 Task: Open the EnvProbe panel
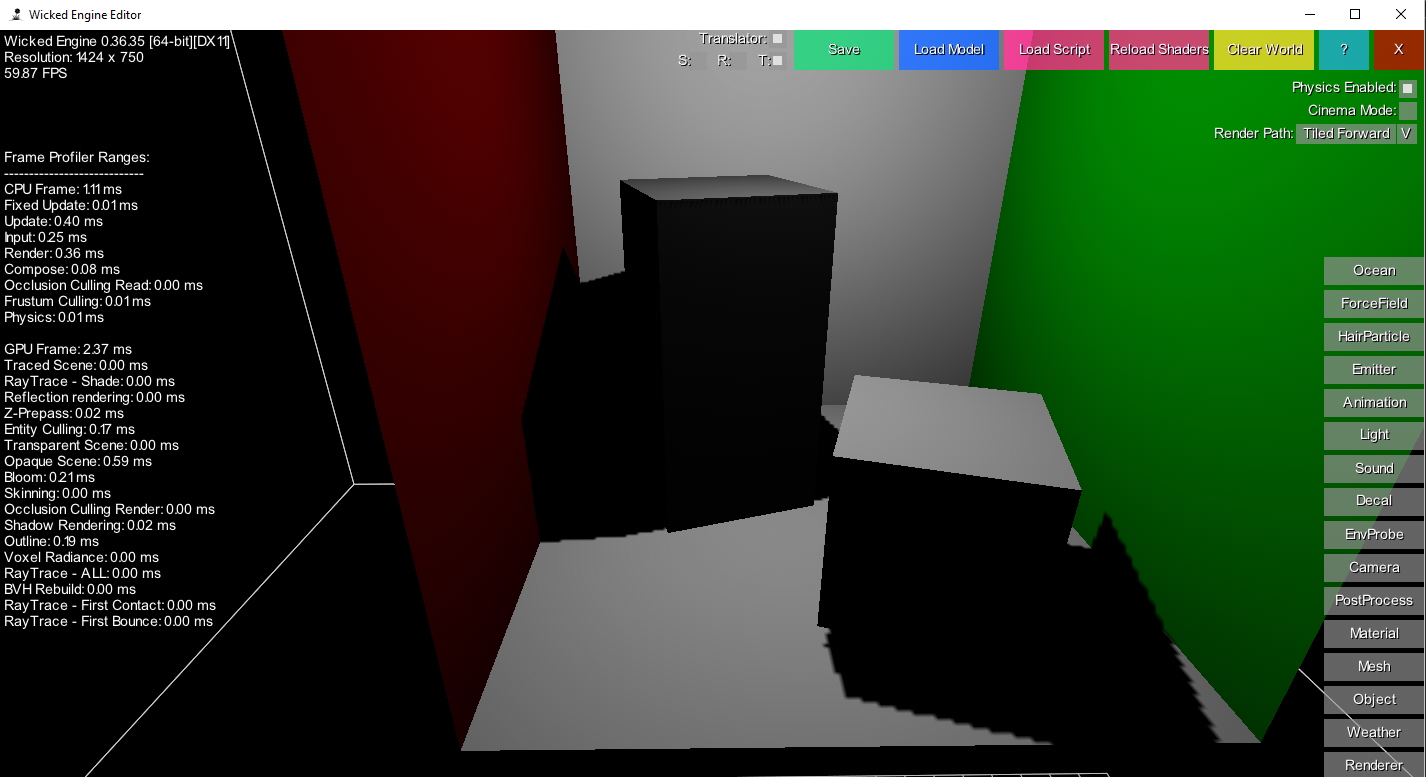point(1374,535)
